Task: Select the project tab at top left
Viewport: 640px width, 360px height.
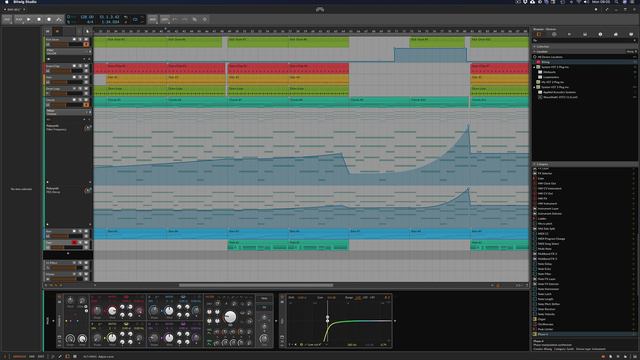Action: coord(14,9)
